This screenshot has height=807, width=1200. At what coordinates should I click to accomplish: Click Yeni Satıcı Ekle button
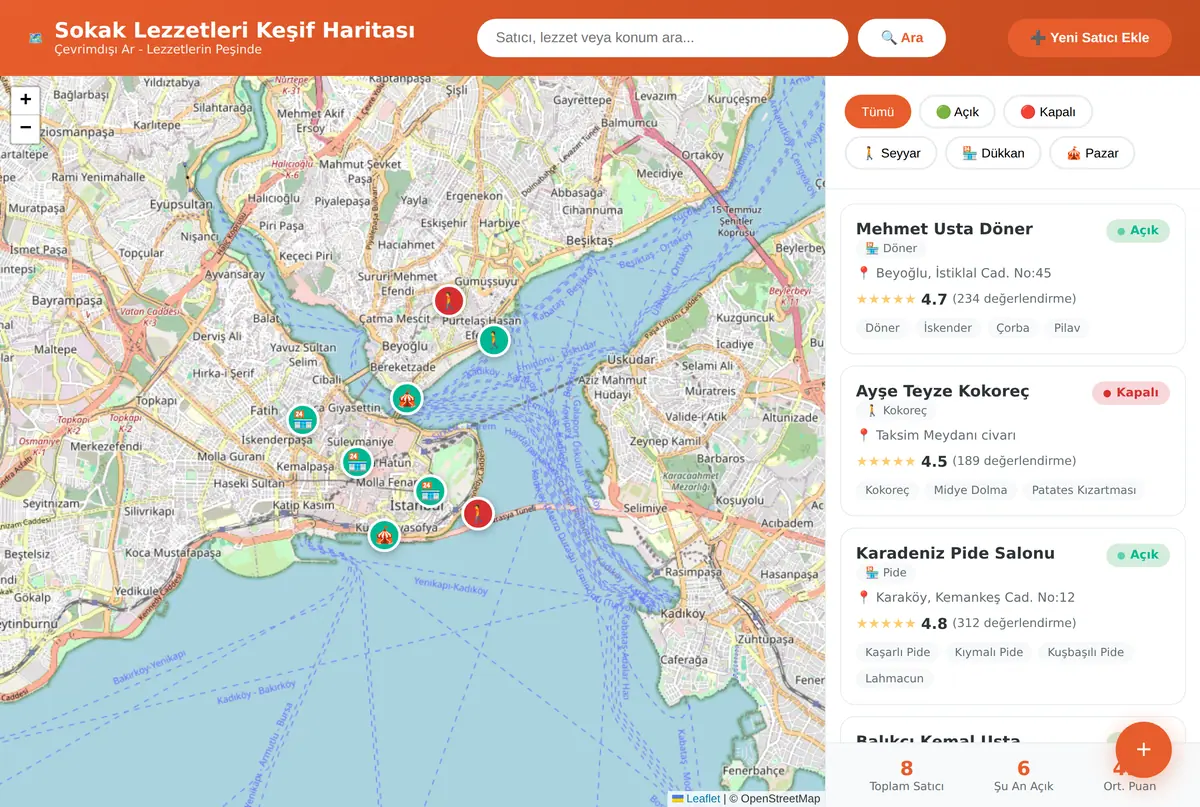(1089, 38)
